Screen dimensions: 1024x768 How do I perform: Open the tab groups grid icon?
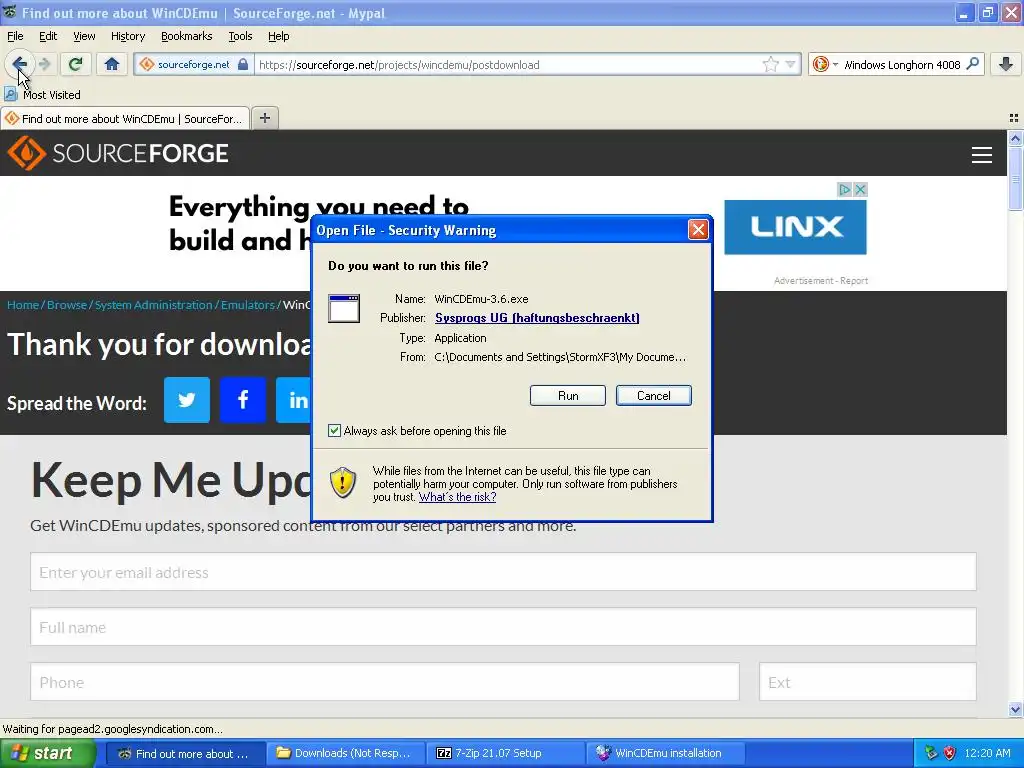click(x=1014, y=118)
